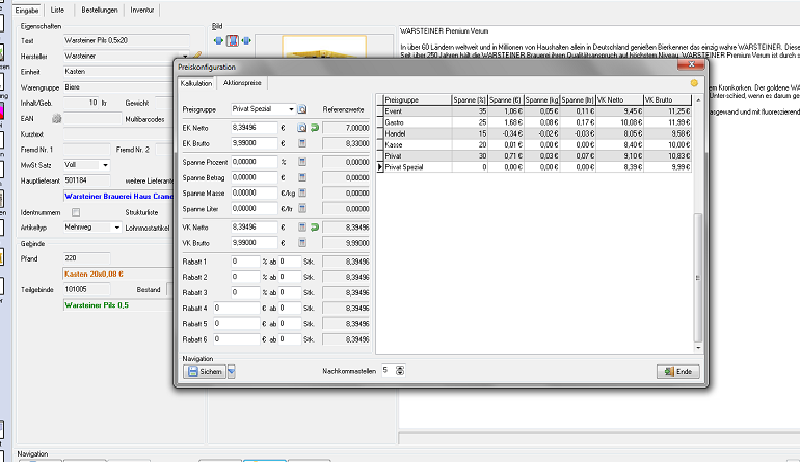Viewport: 800px width, 462px height.
Task: Select the Kalkulation tab
Action: 196,83
